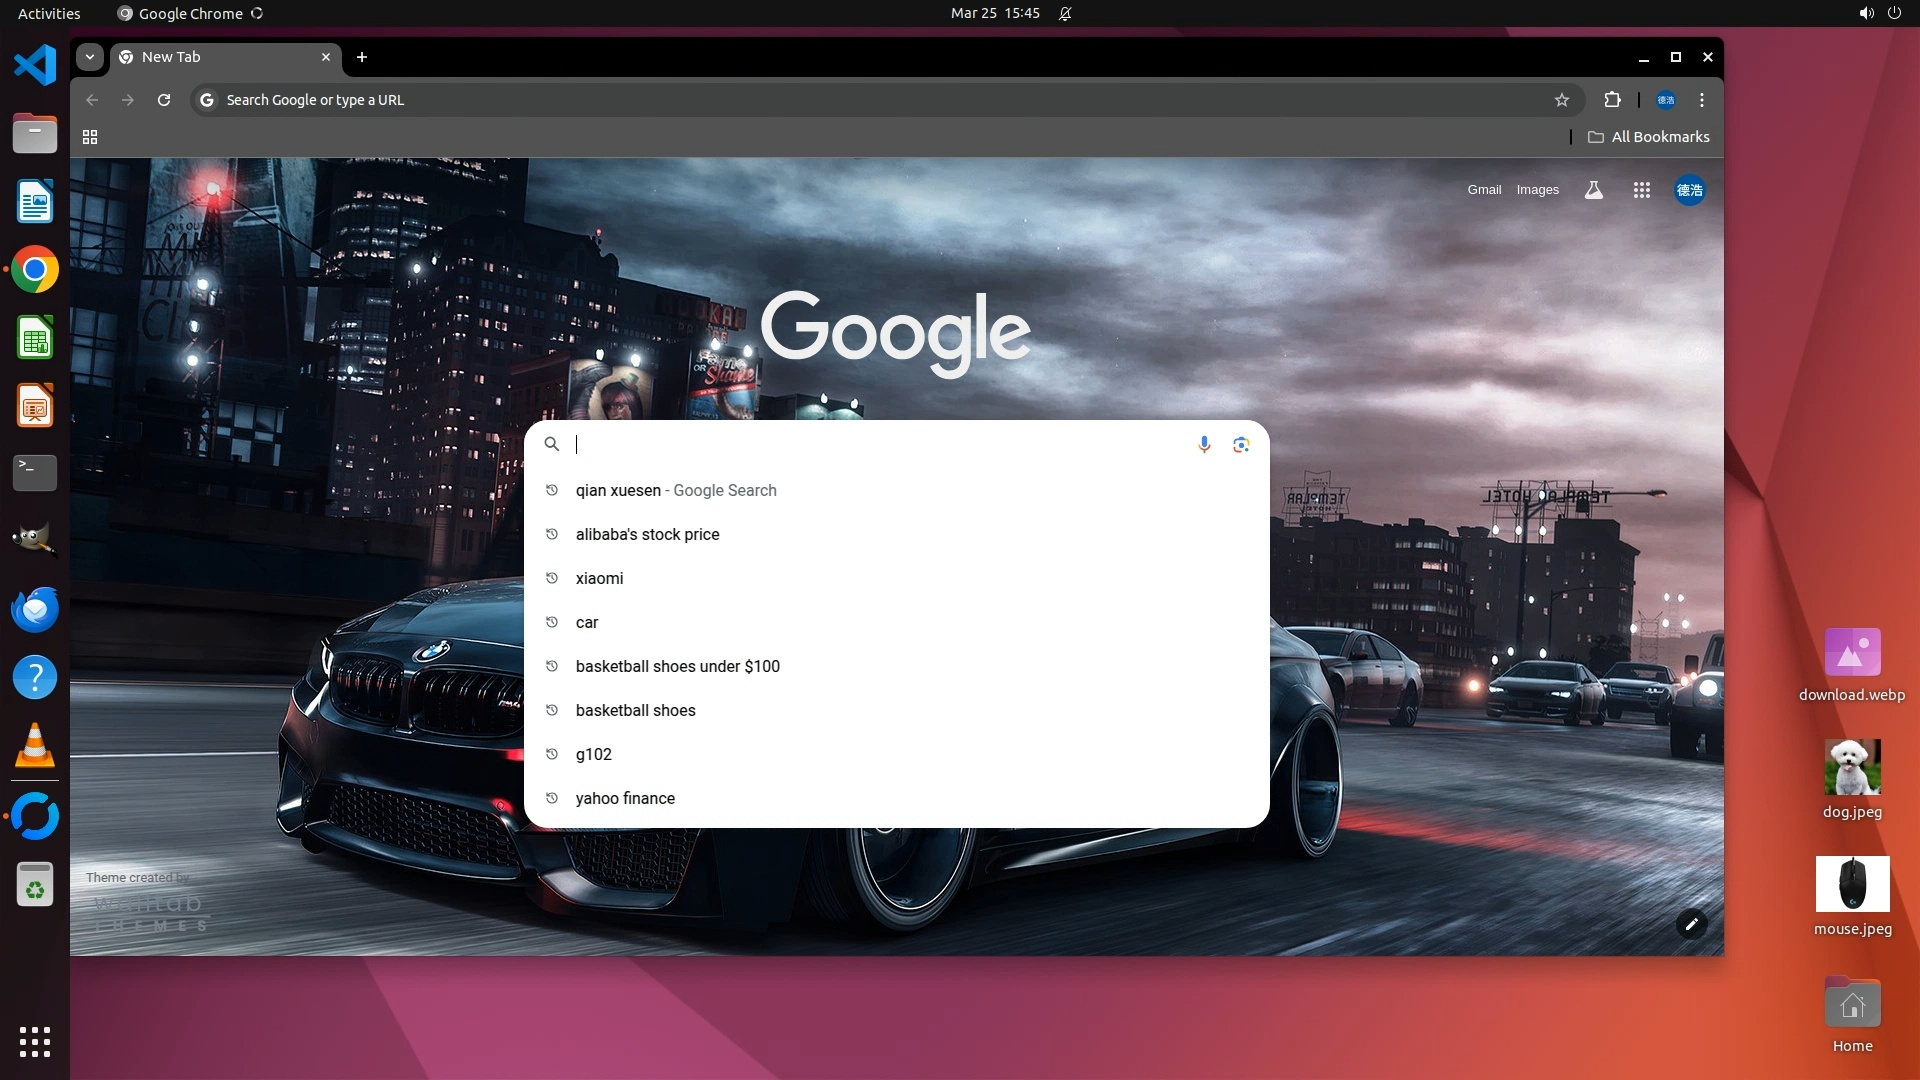Expand the tab search dropdown arrow
The image size is (1920, 1080).
[x=90, y=57]
